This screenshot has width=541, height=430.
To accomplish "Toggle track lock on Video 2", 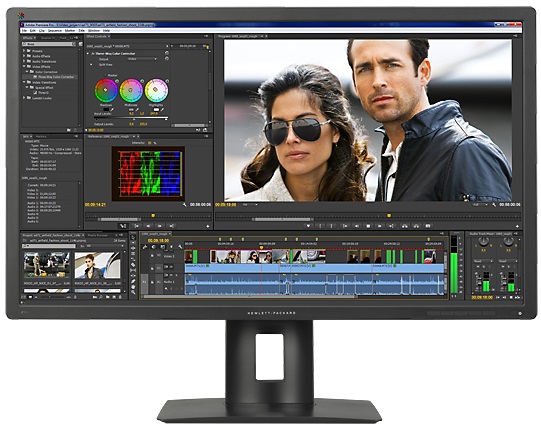I will [x=152, y=256].
